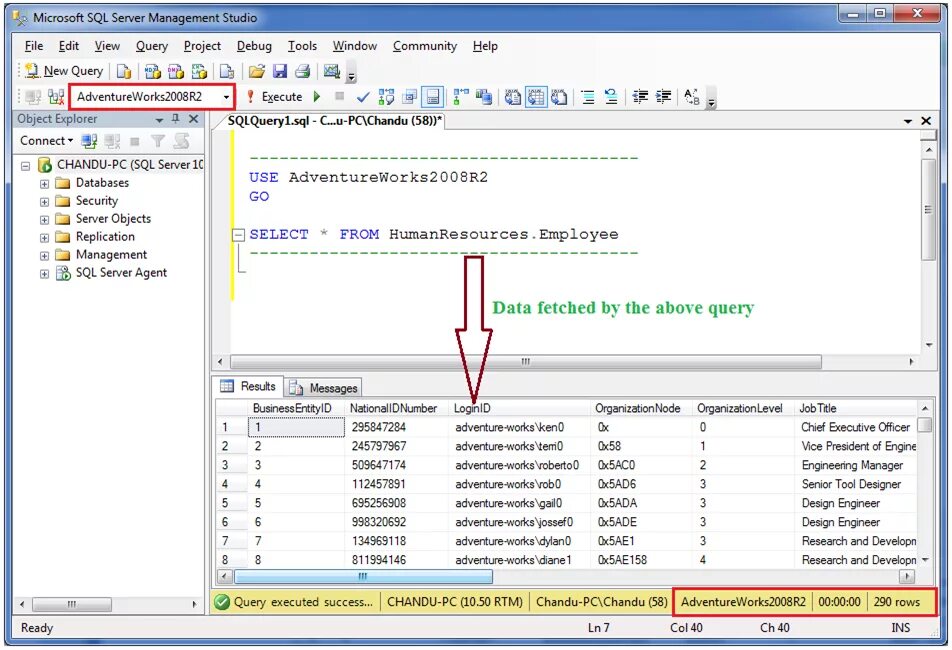Image resolution: width=952 pixels, height=650 pixels.
Task: Open Object Explorer window position dropdown
Action: 159,120
